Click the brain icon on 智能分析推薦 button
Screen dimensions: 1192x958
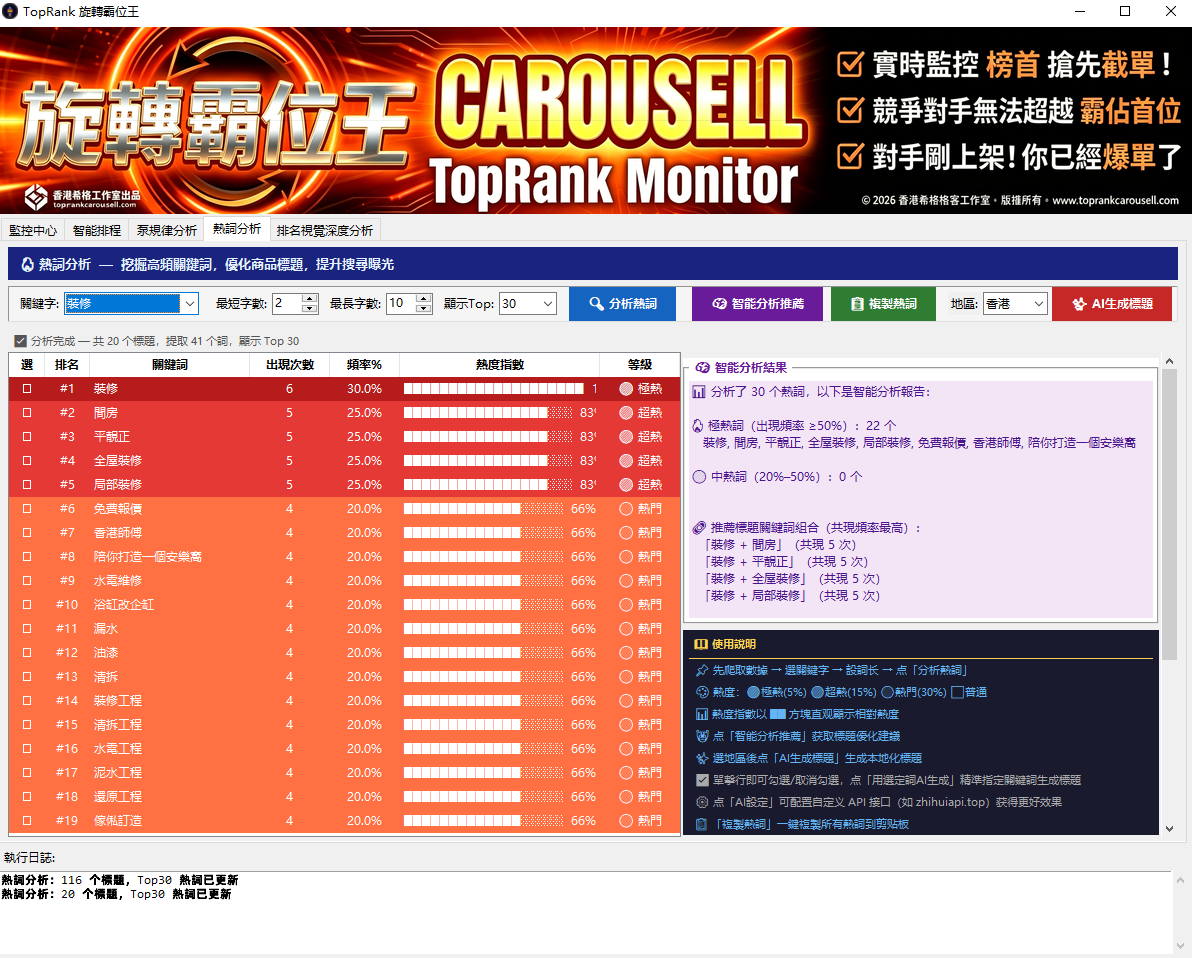[x=719, y=303]
